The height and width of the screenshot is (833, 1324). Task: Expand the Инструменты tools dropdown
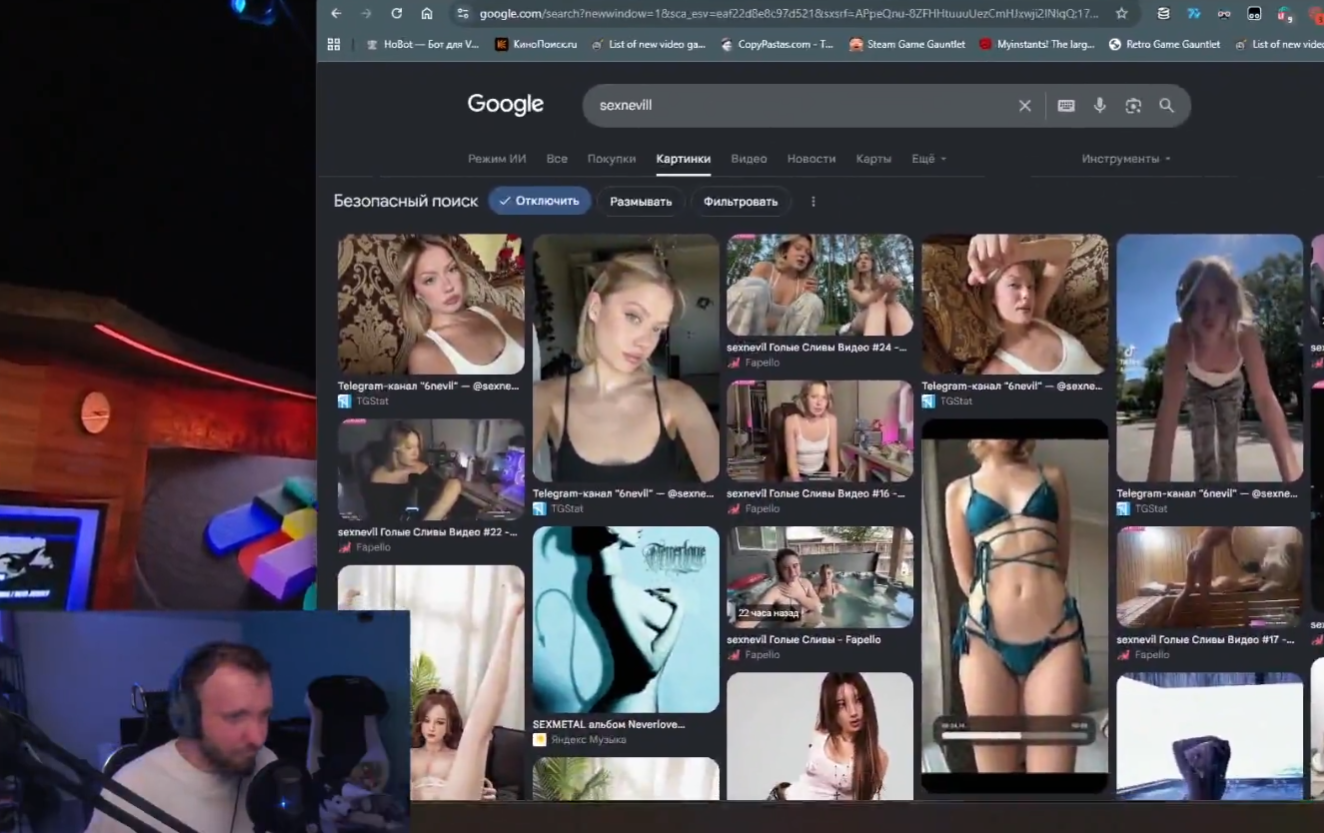[x=1126, y=159]
